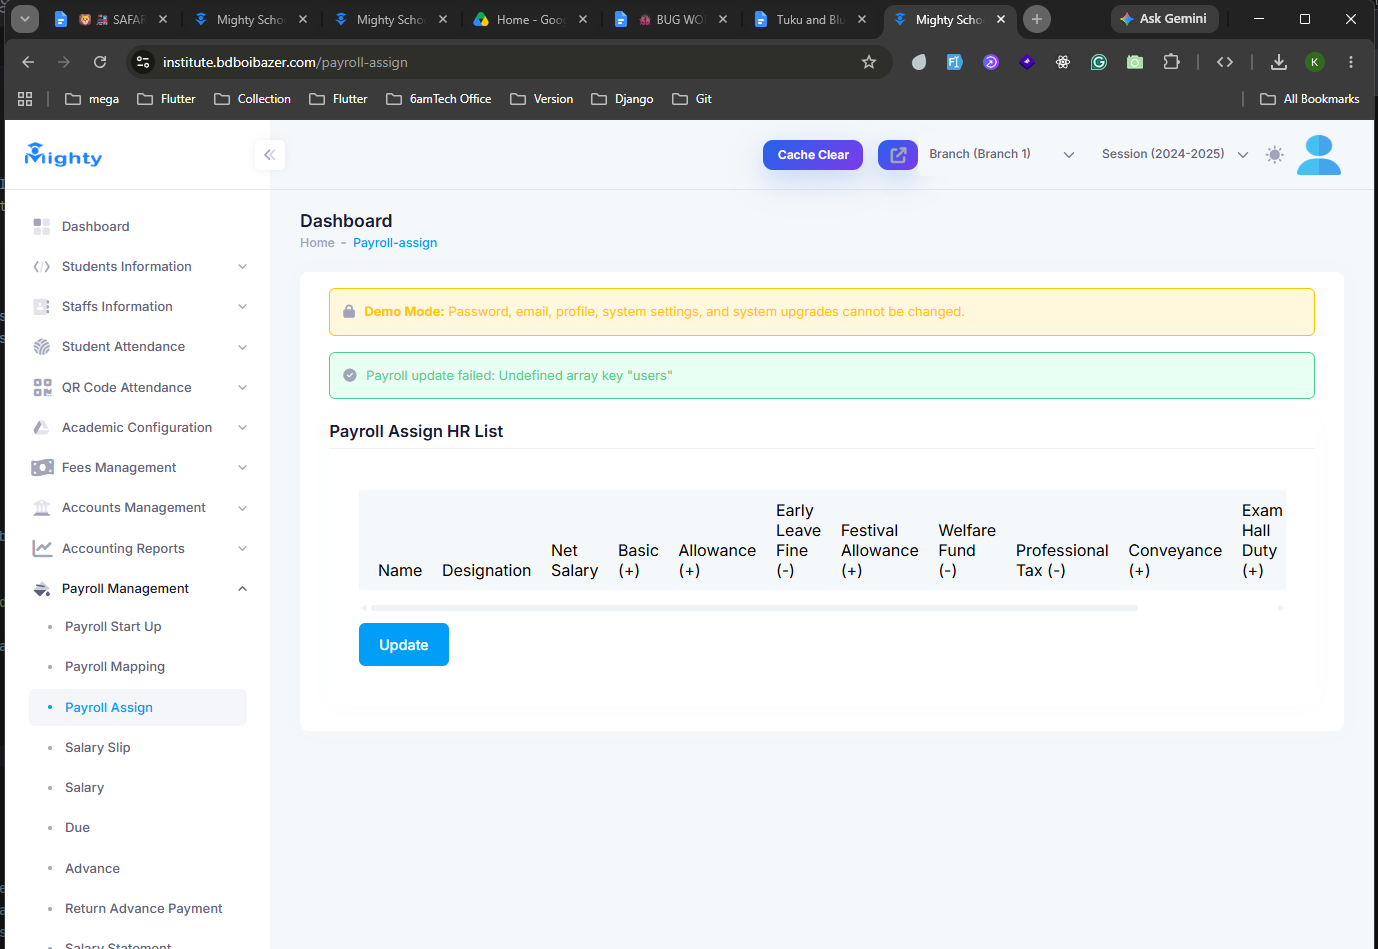Click Net Salary column header
Viewport: 1378px width, 949px height.
(x=574, y=561)
